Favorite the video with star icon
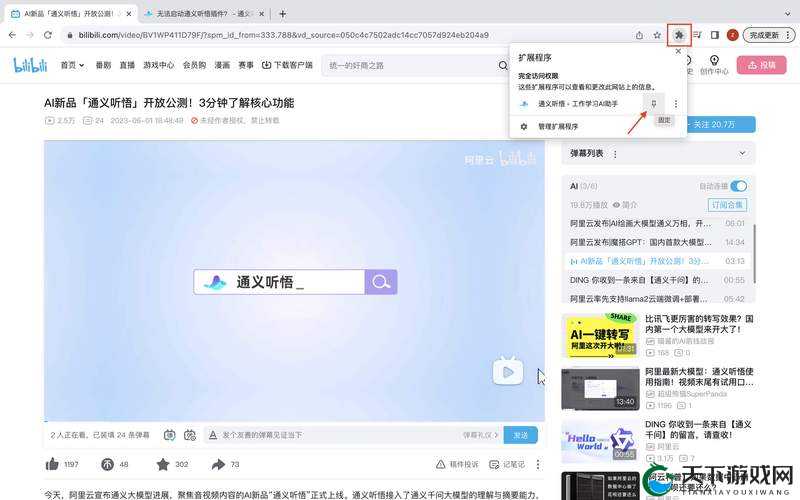 pos(163,464)
